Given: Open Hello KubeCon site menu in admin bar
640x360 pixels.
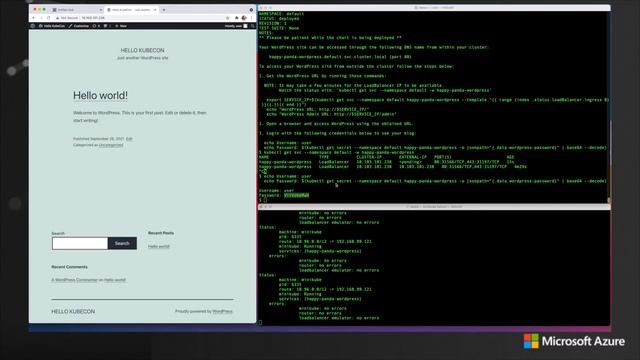Looking at the screenshot, I should [x=52, y=26].
